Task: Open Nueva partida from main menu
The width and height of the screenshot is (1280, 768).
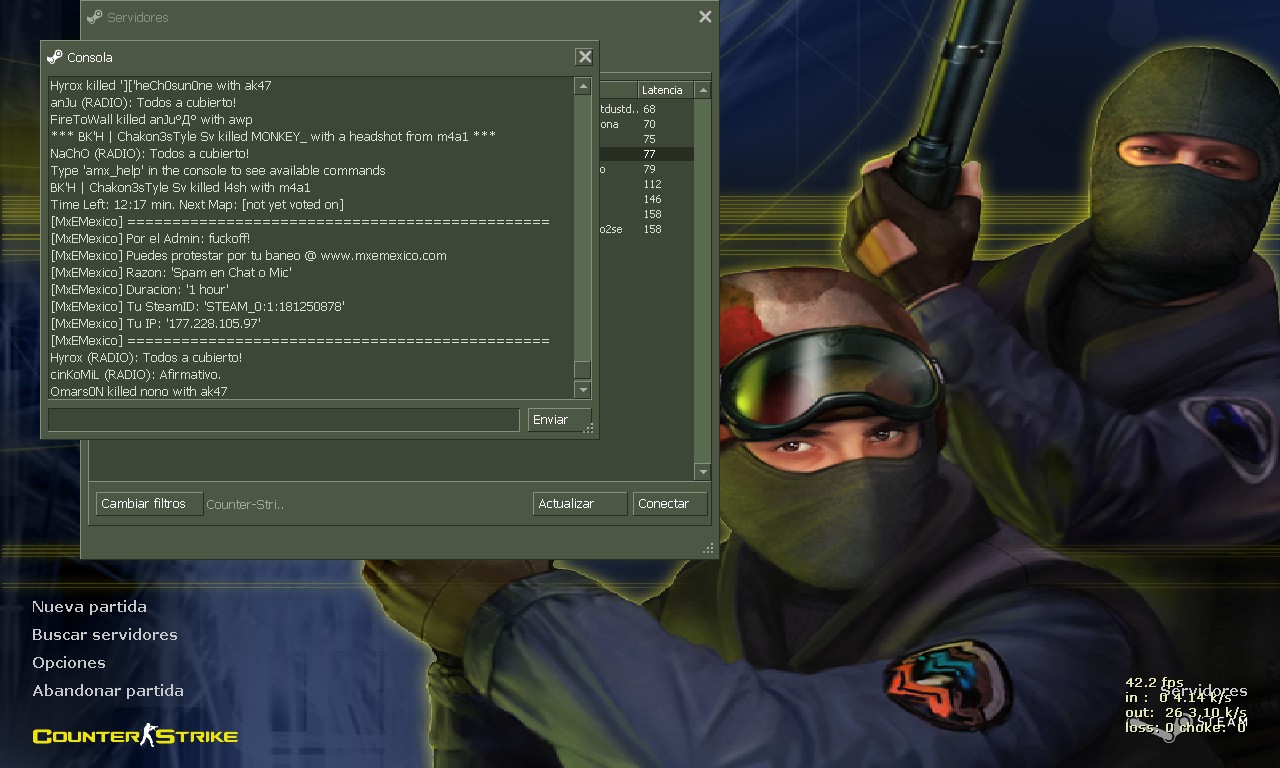Action: point(89,607)
